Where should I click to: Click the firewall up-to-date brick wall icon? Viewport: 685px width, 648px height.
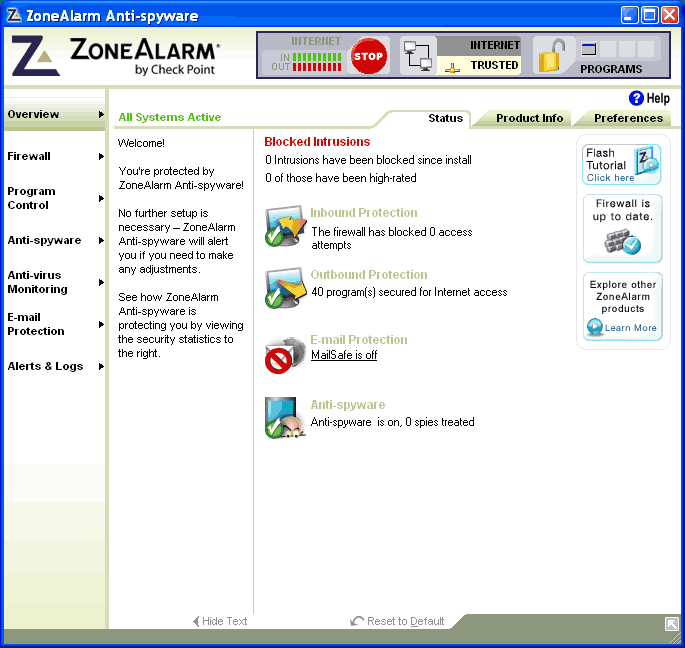(x=623, y=242)
